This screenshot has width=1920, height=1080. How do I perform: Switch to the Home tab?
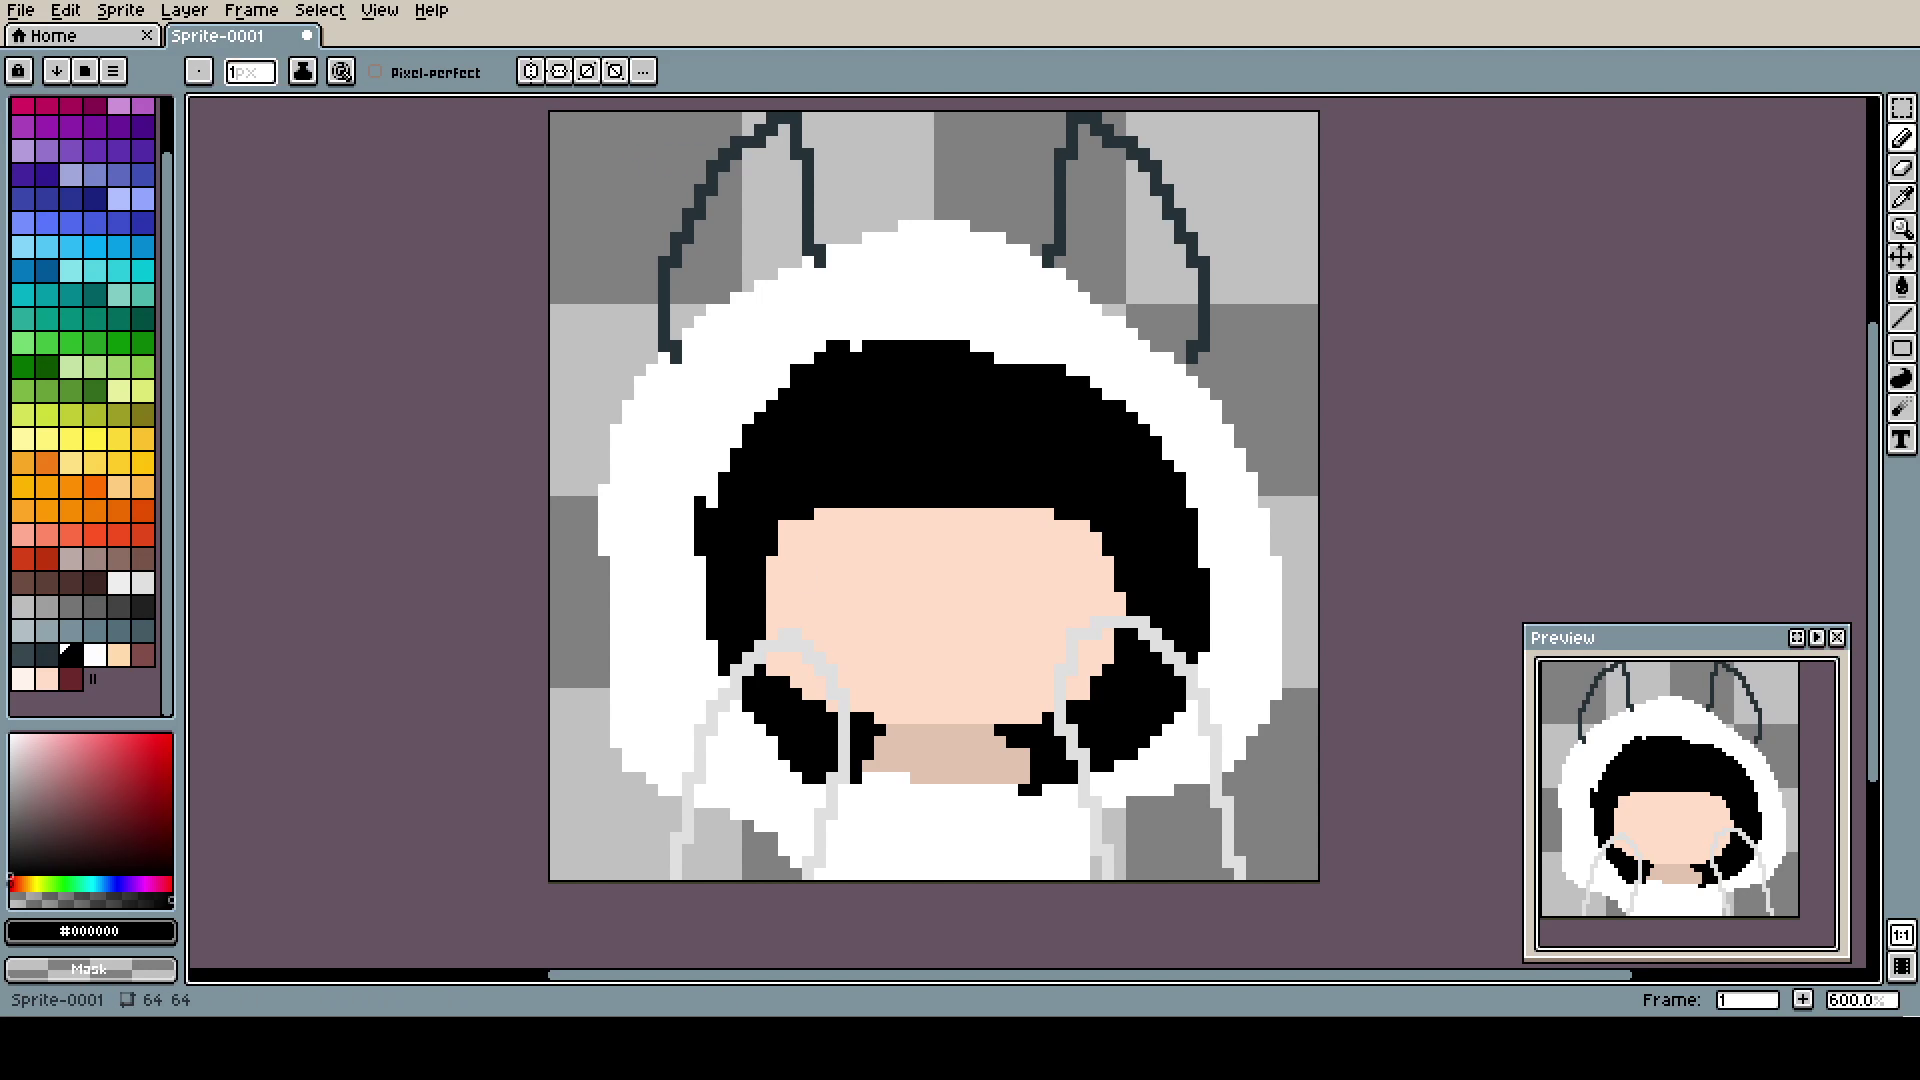(53, 36)
